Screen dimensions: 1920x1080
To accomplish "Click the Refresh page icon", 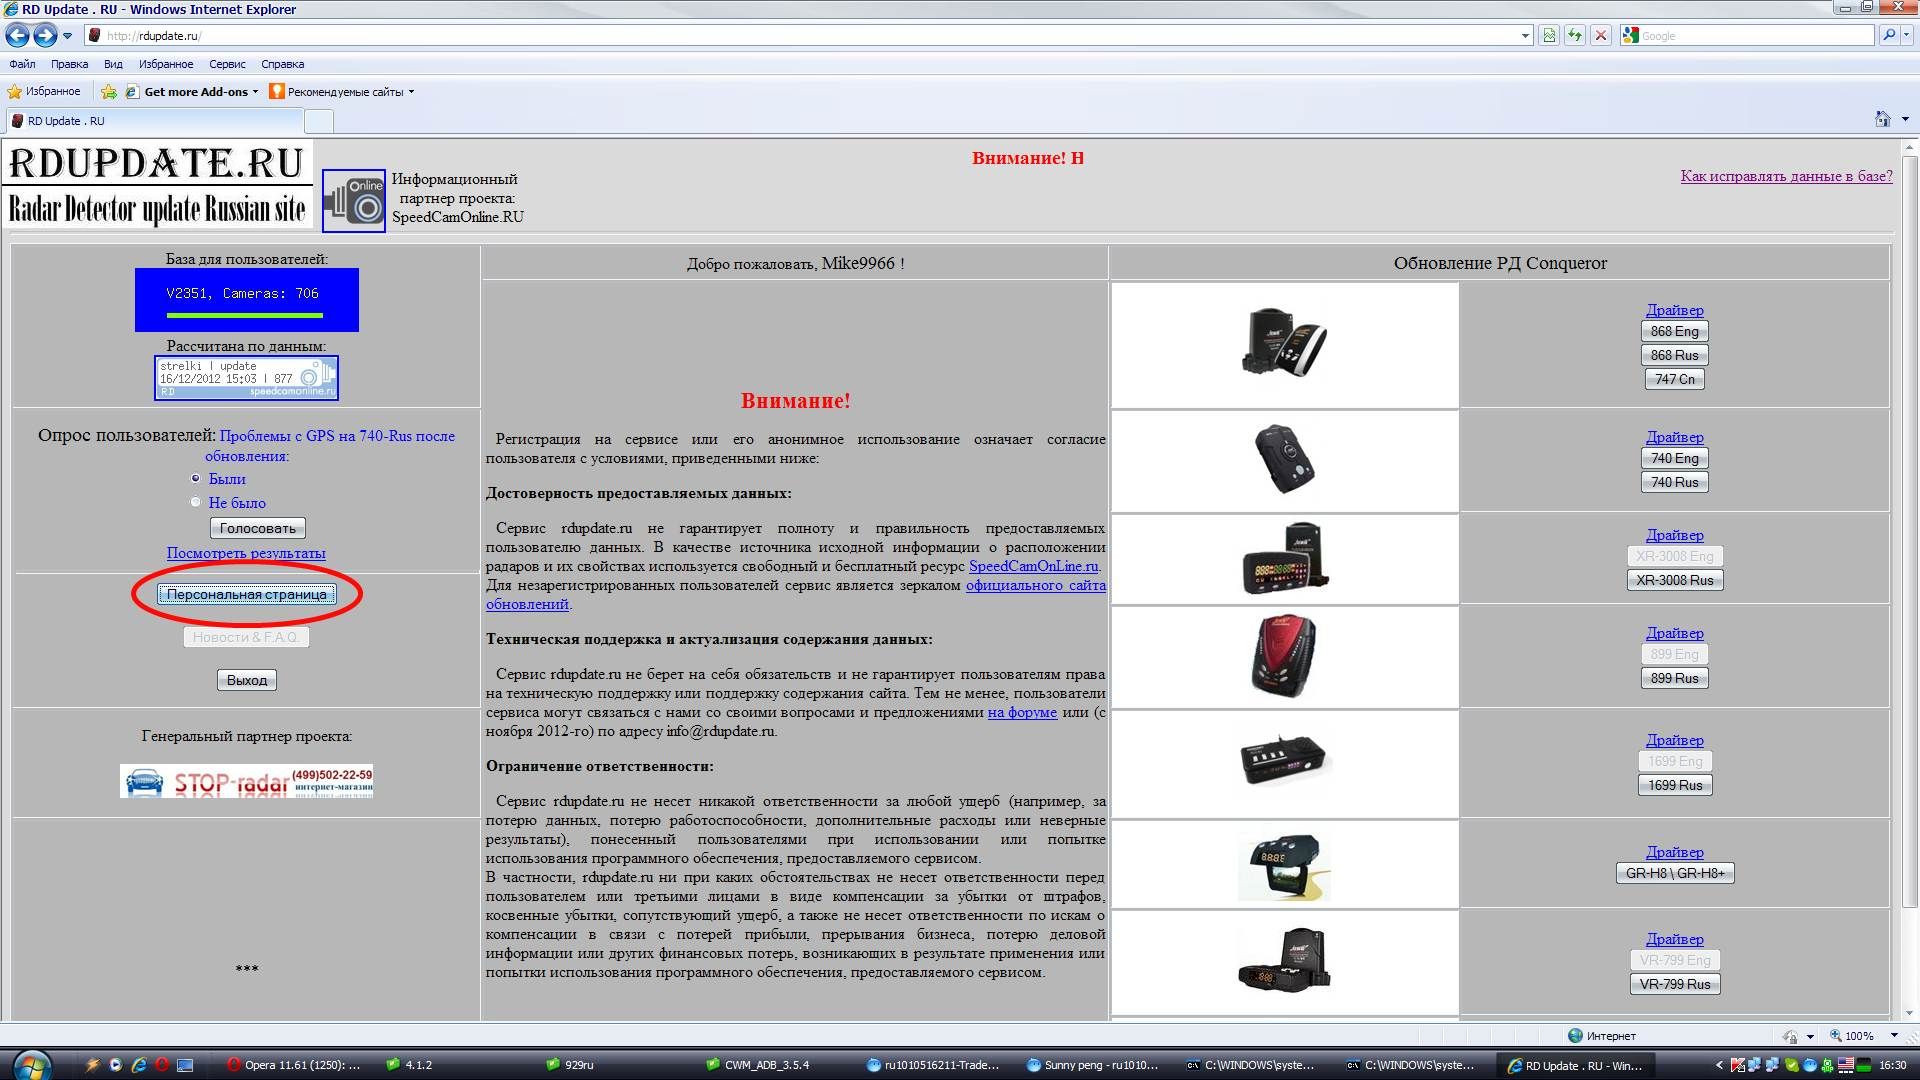I will [x=1575, y=36].
